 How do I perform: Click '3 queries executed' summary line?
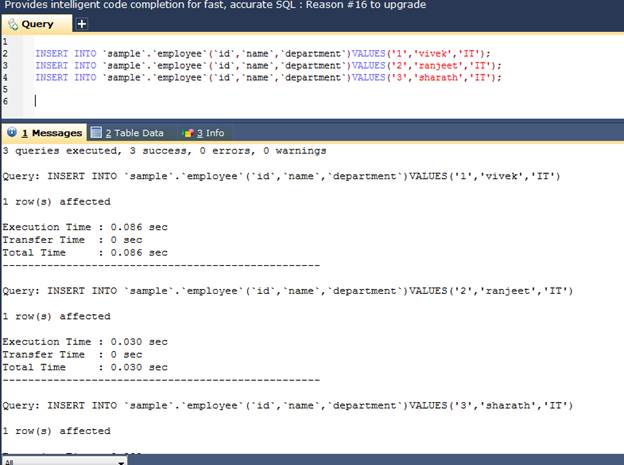(x=164, y=151)
